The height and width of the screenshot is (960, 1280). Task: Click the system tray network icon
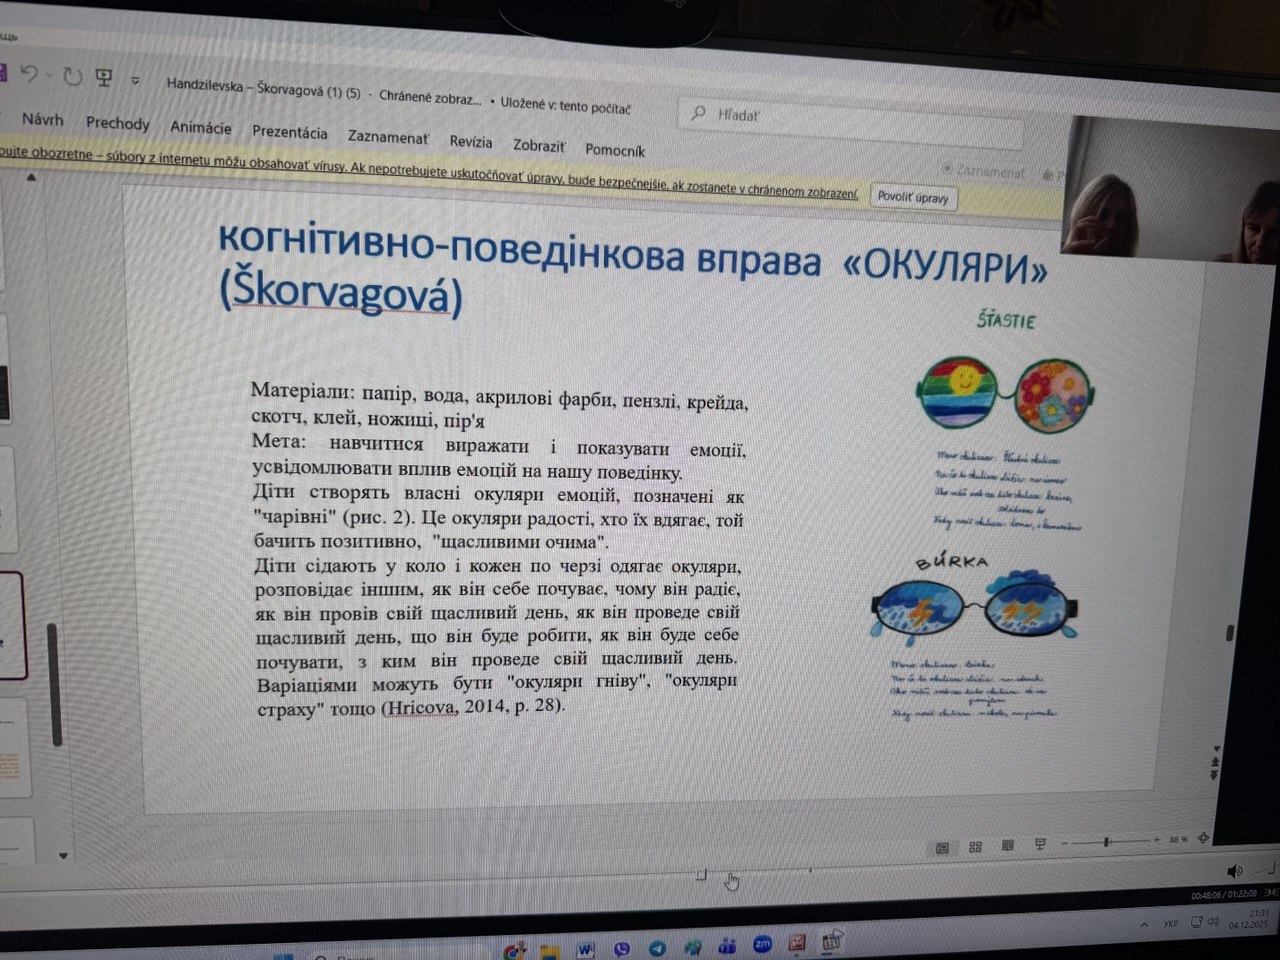coord(1196,922)
